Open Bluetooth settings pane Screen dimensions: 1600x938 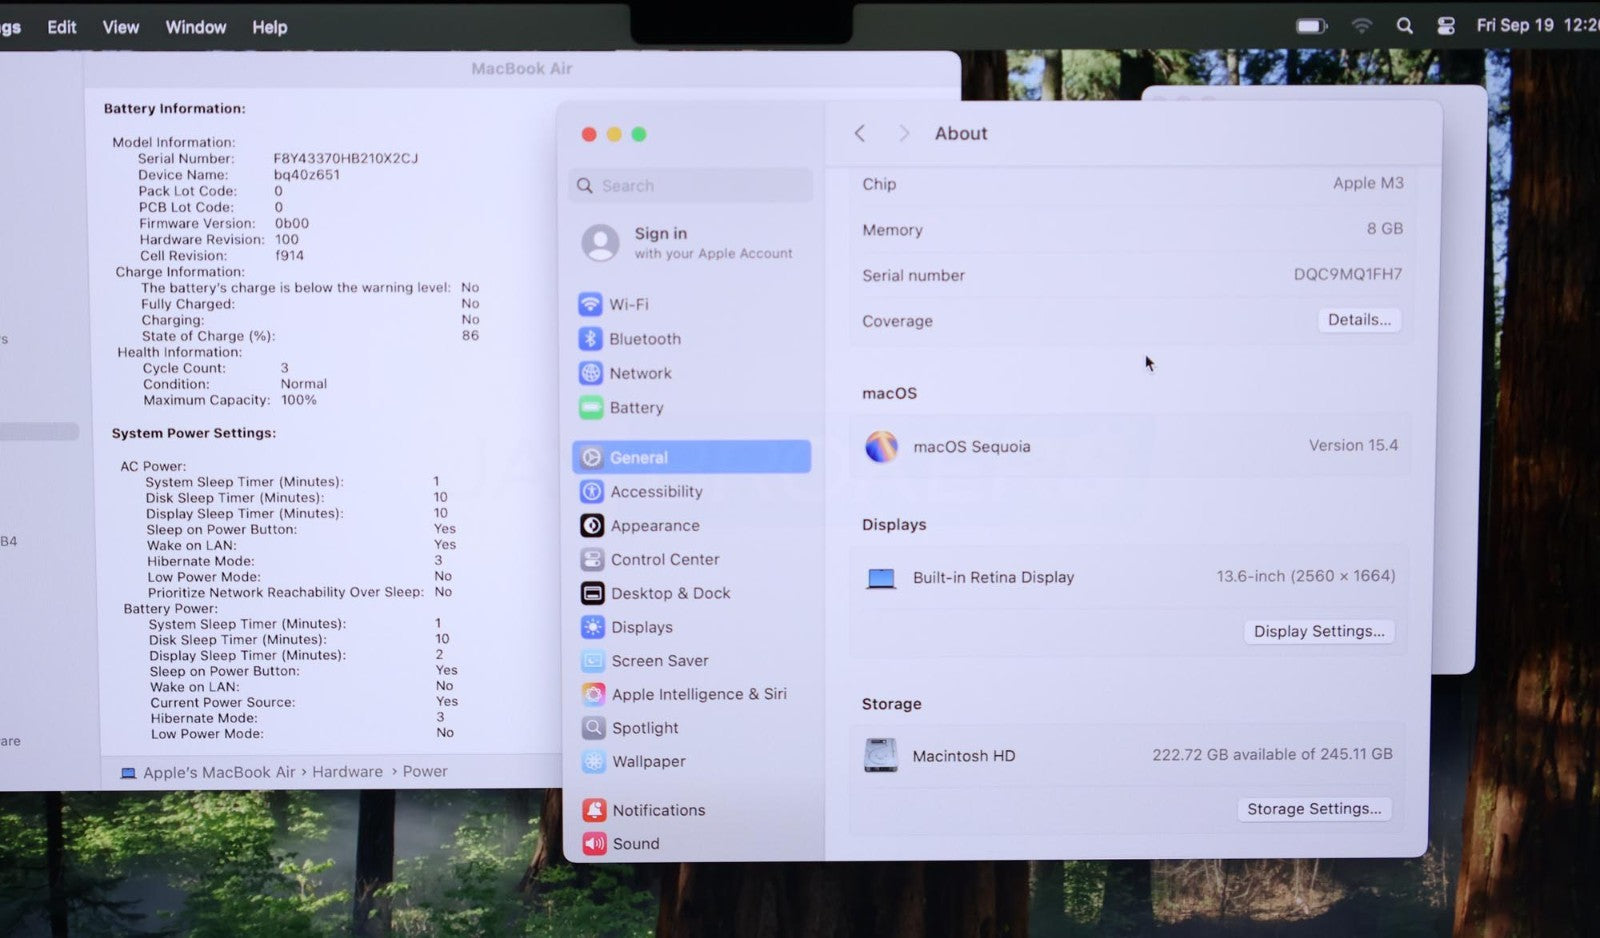click(x=644, y=339)
